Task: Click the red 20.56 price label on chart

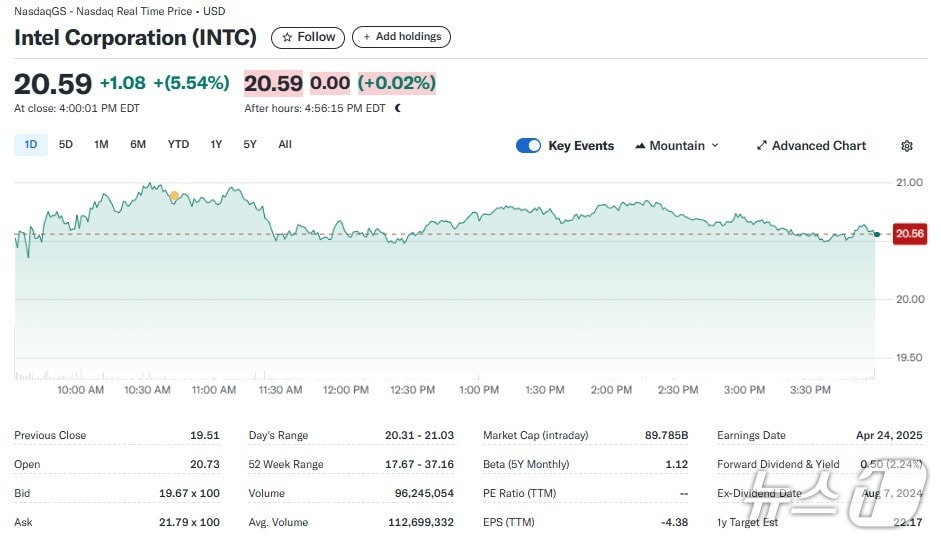Action: tap(909, 234)
